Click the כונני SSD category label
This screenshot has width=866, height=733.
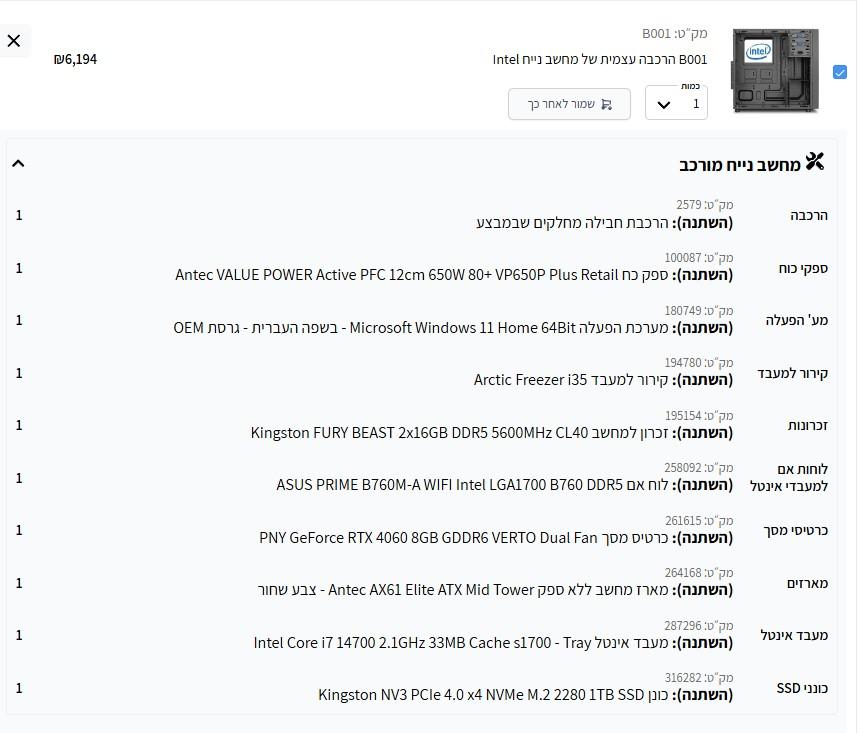coord(802,688)
